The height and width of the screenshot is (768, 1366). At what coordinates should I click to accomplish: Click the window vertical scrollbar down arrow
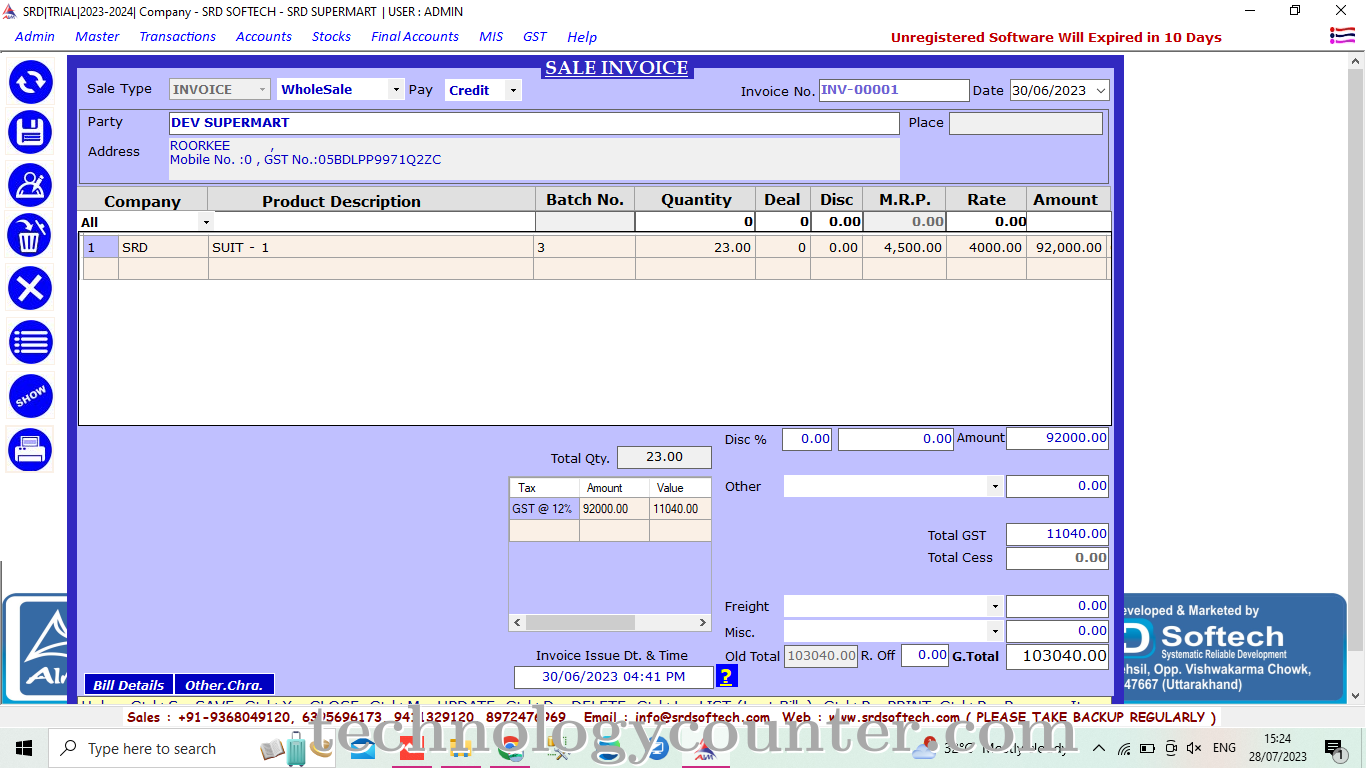(x=1356, y=696)
